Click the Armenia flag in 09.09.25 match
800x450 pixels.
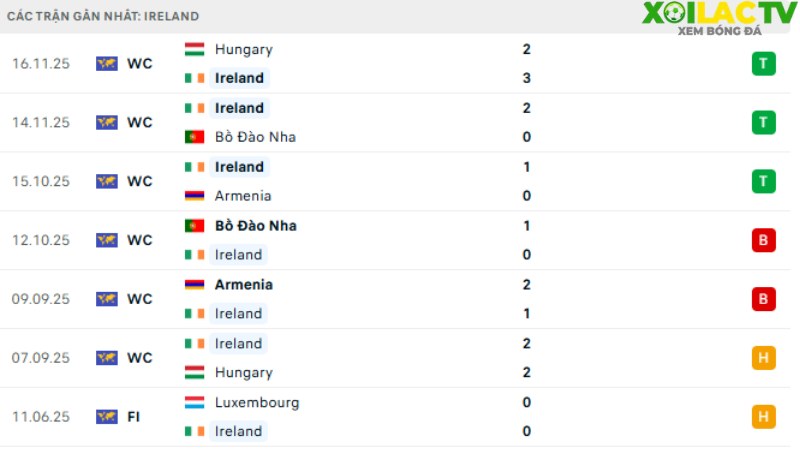click(194, 285)
